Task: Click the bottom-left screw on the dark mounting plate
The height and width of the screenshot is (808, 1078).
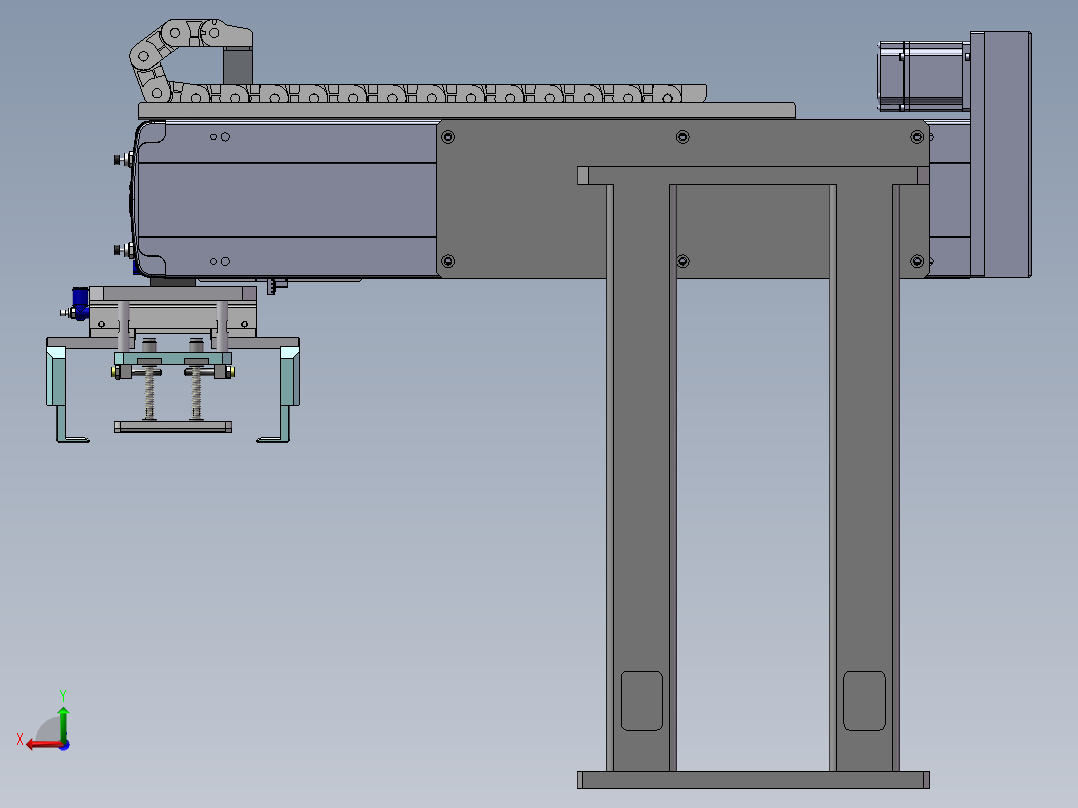Action: tap(448, 261)
